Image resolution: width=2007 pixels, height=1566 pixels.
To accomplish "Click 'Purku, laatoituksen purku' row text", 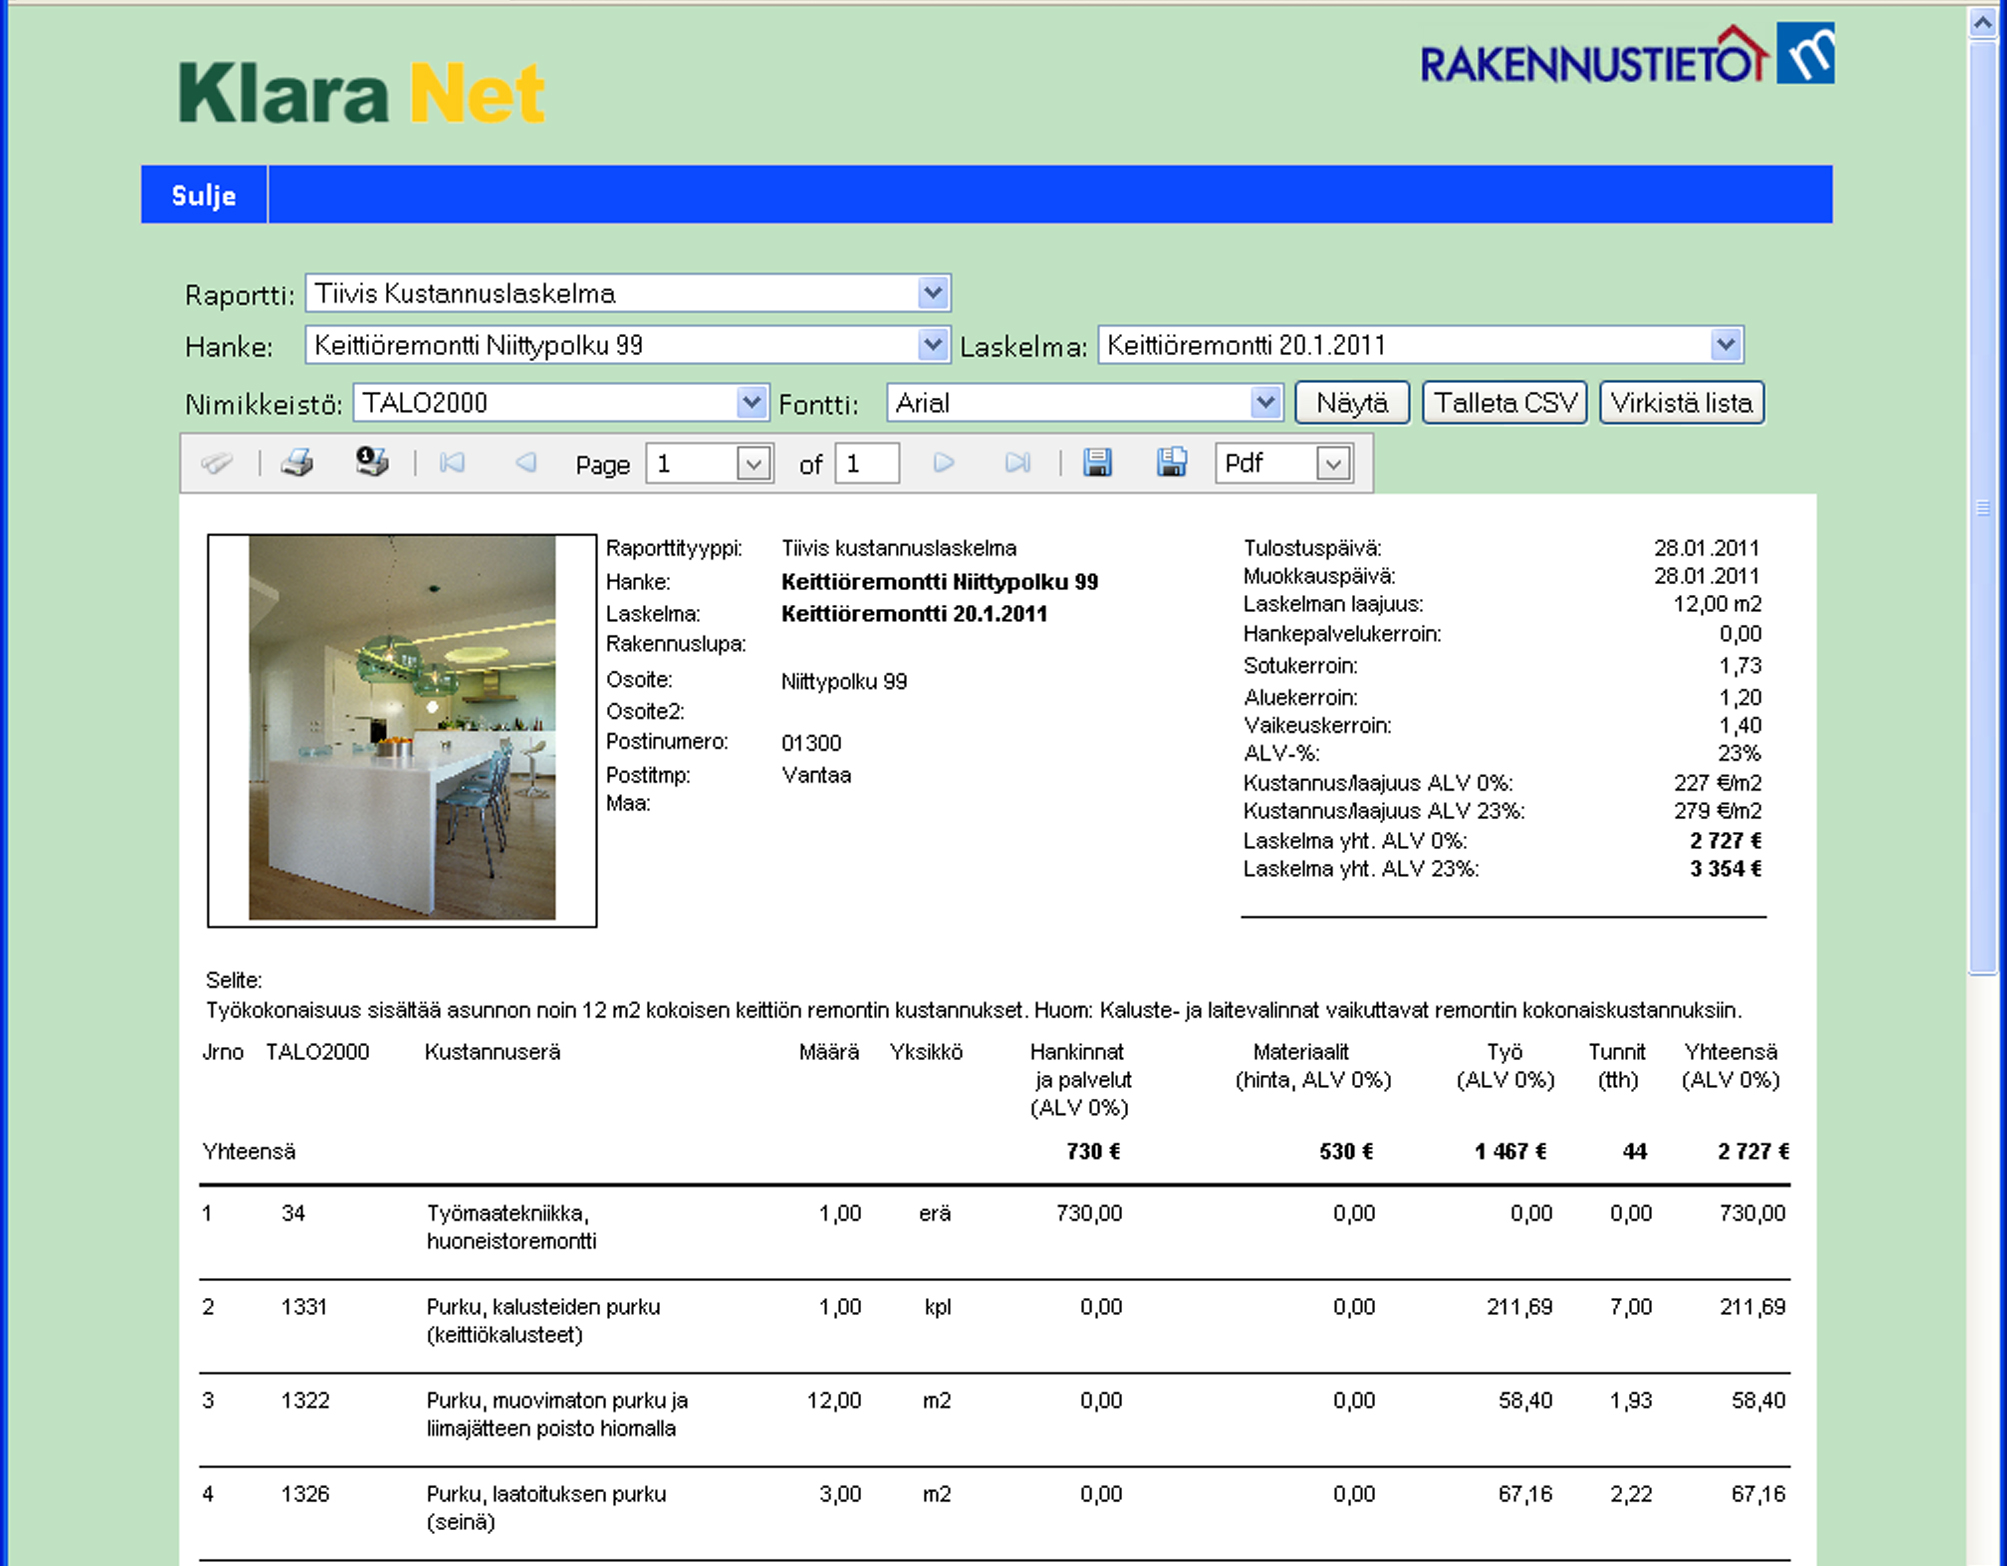I will click(546, 1494).
